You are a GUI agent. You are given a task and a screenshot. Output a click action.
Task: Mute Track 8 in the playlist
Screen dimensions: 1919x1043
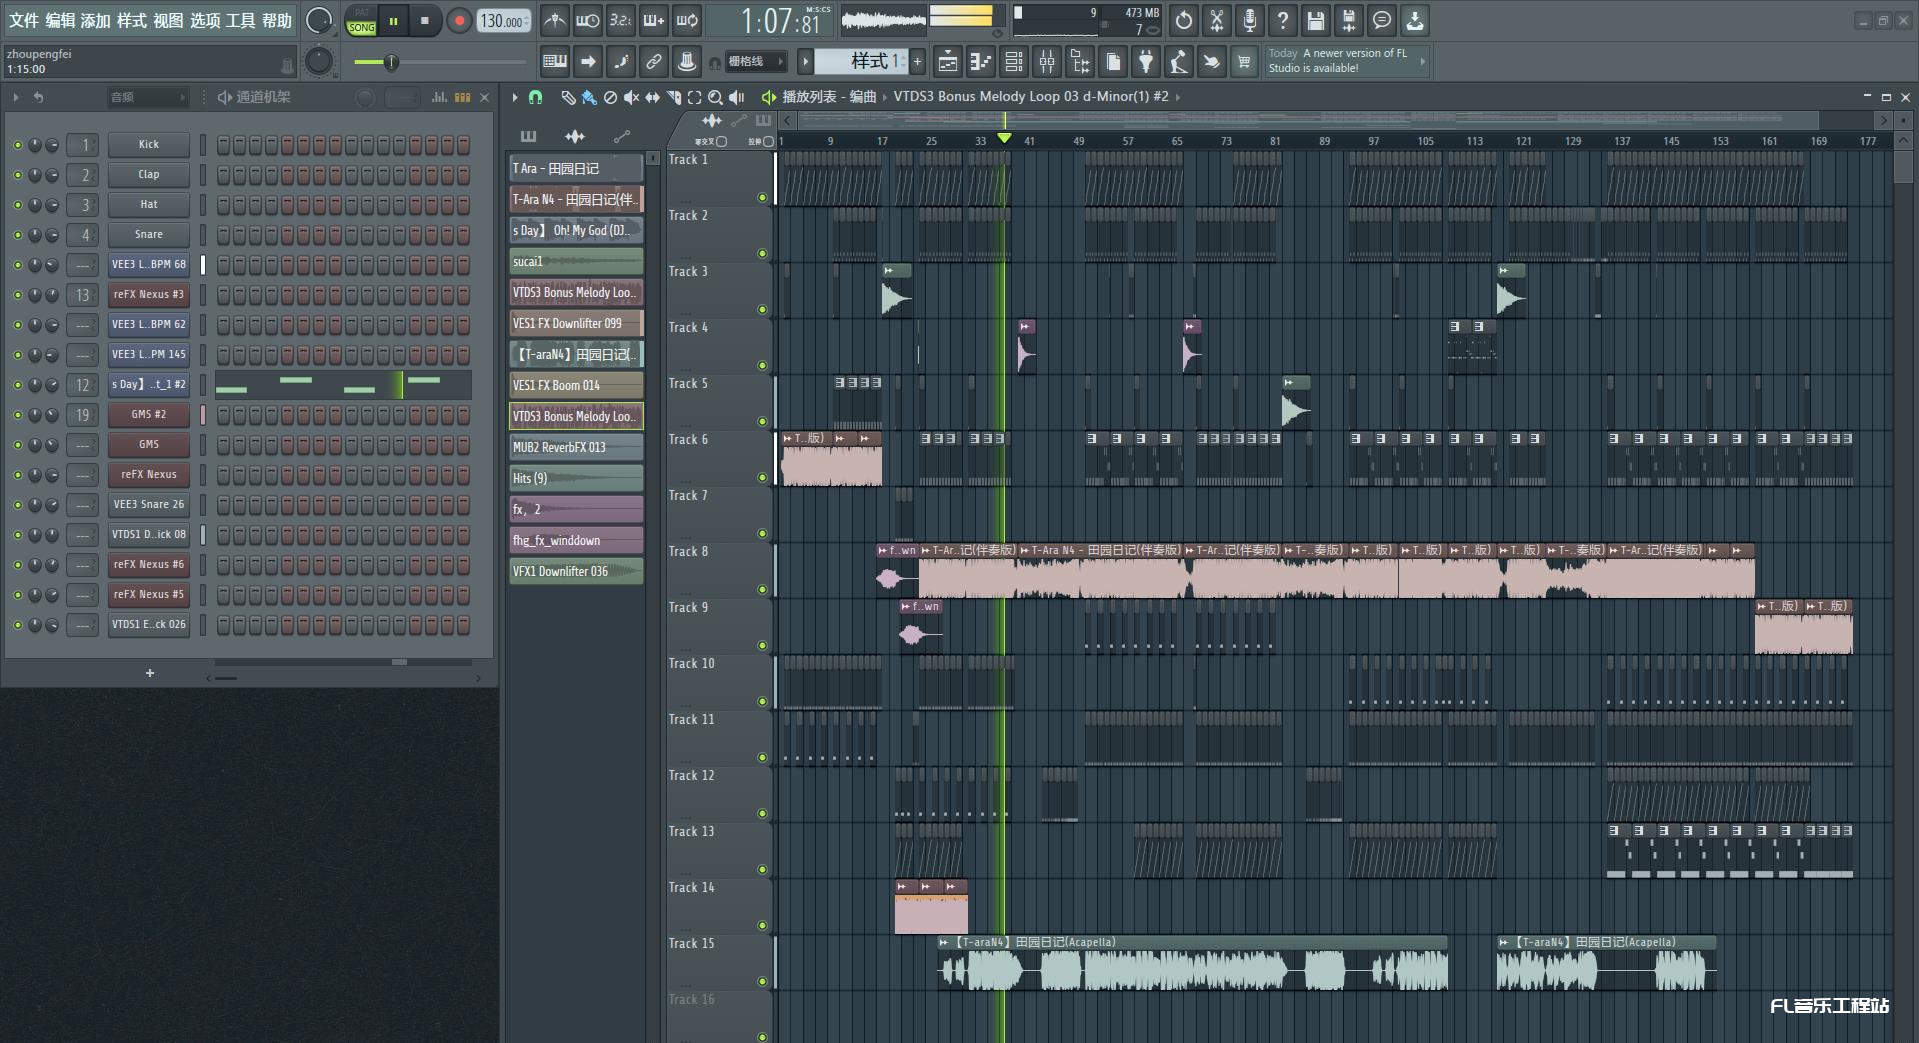tap(762, 590)
